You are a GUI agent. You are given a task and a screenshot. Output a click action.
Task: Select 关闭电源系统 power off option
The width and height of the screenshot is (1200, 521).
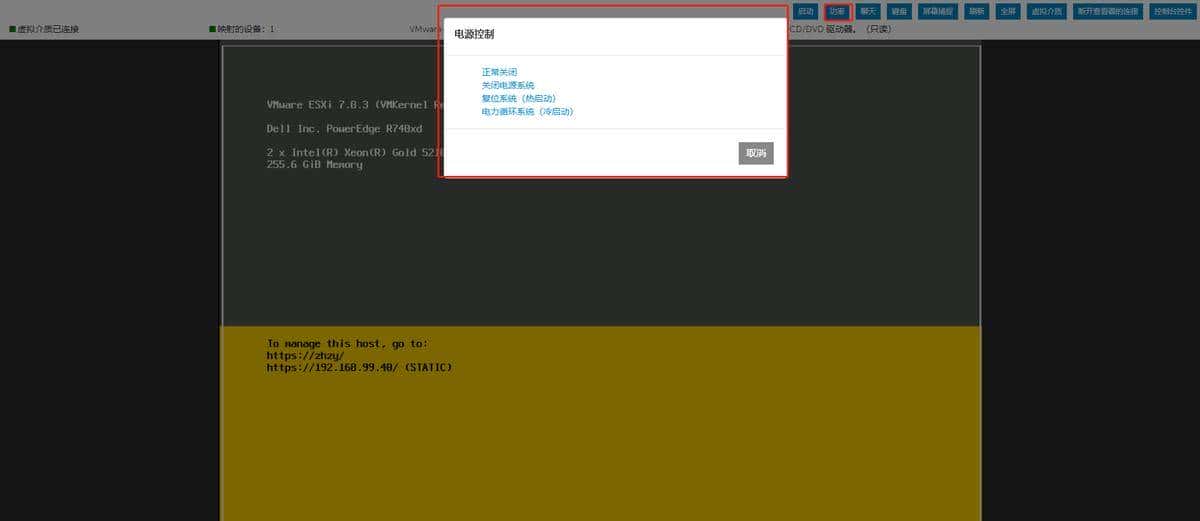[x=508, y=85]
